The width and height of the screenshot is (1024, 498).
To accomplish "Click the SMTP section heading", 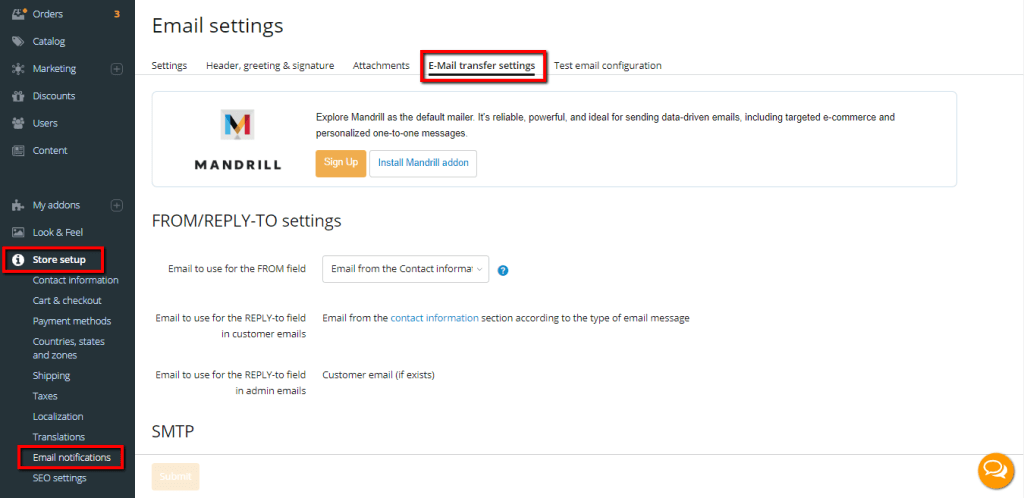I will [x=173, y=431].
